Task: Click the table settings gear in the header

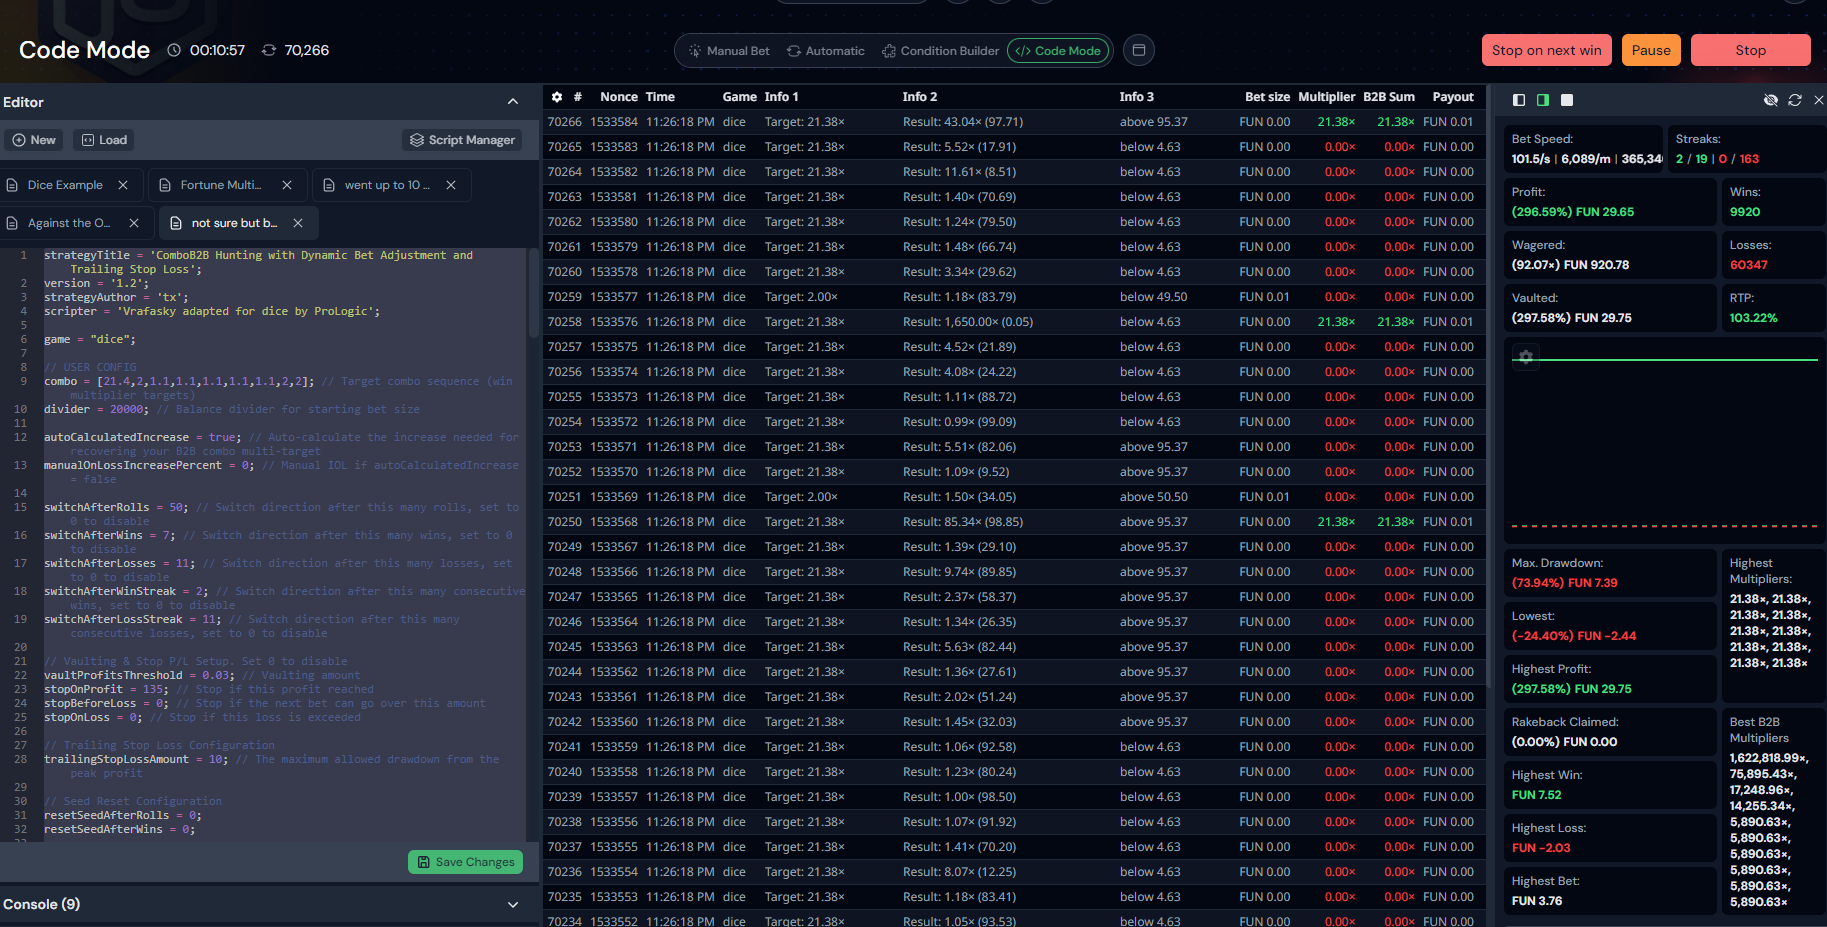Action: click(x=557, y=97)
